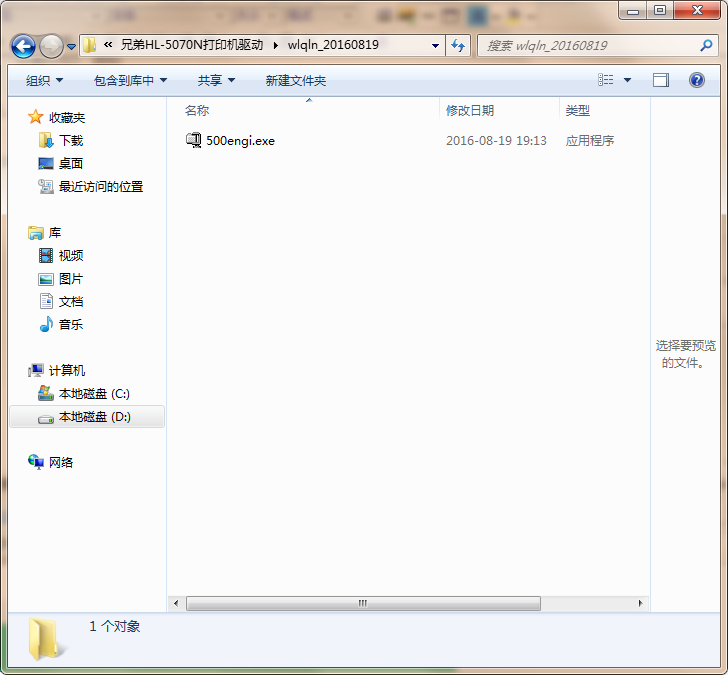Open 网络 in navigation pane
This screenshot has height=675, width=728.
coord(61,462)
